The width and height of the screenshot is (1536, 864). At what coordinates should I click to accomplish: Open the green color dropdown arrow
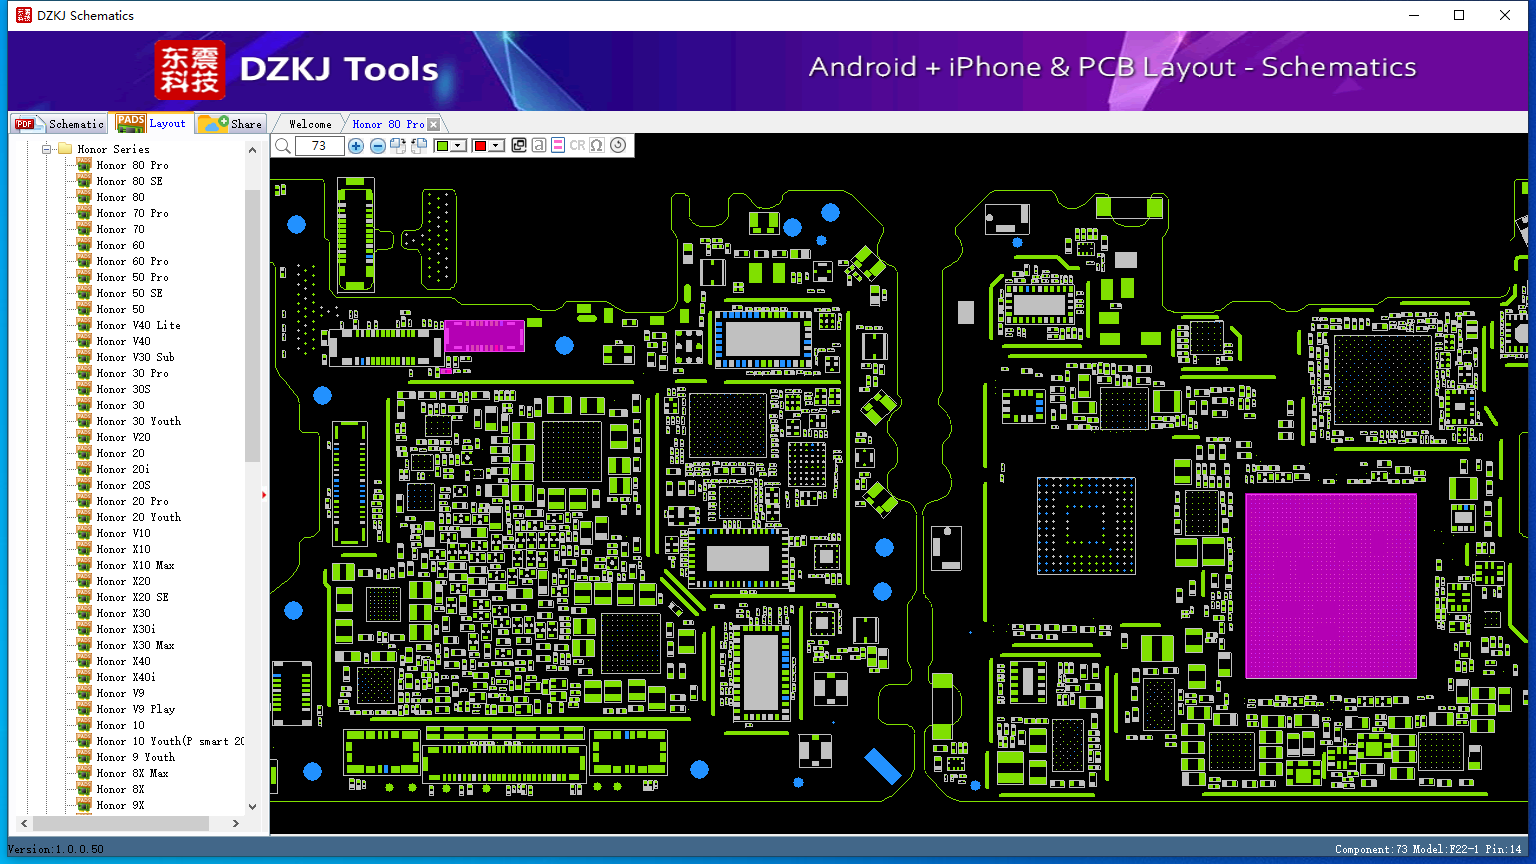(x=459, y=146)
